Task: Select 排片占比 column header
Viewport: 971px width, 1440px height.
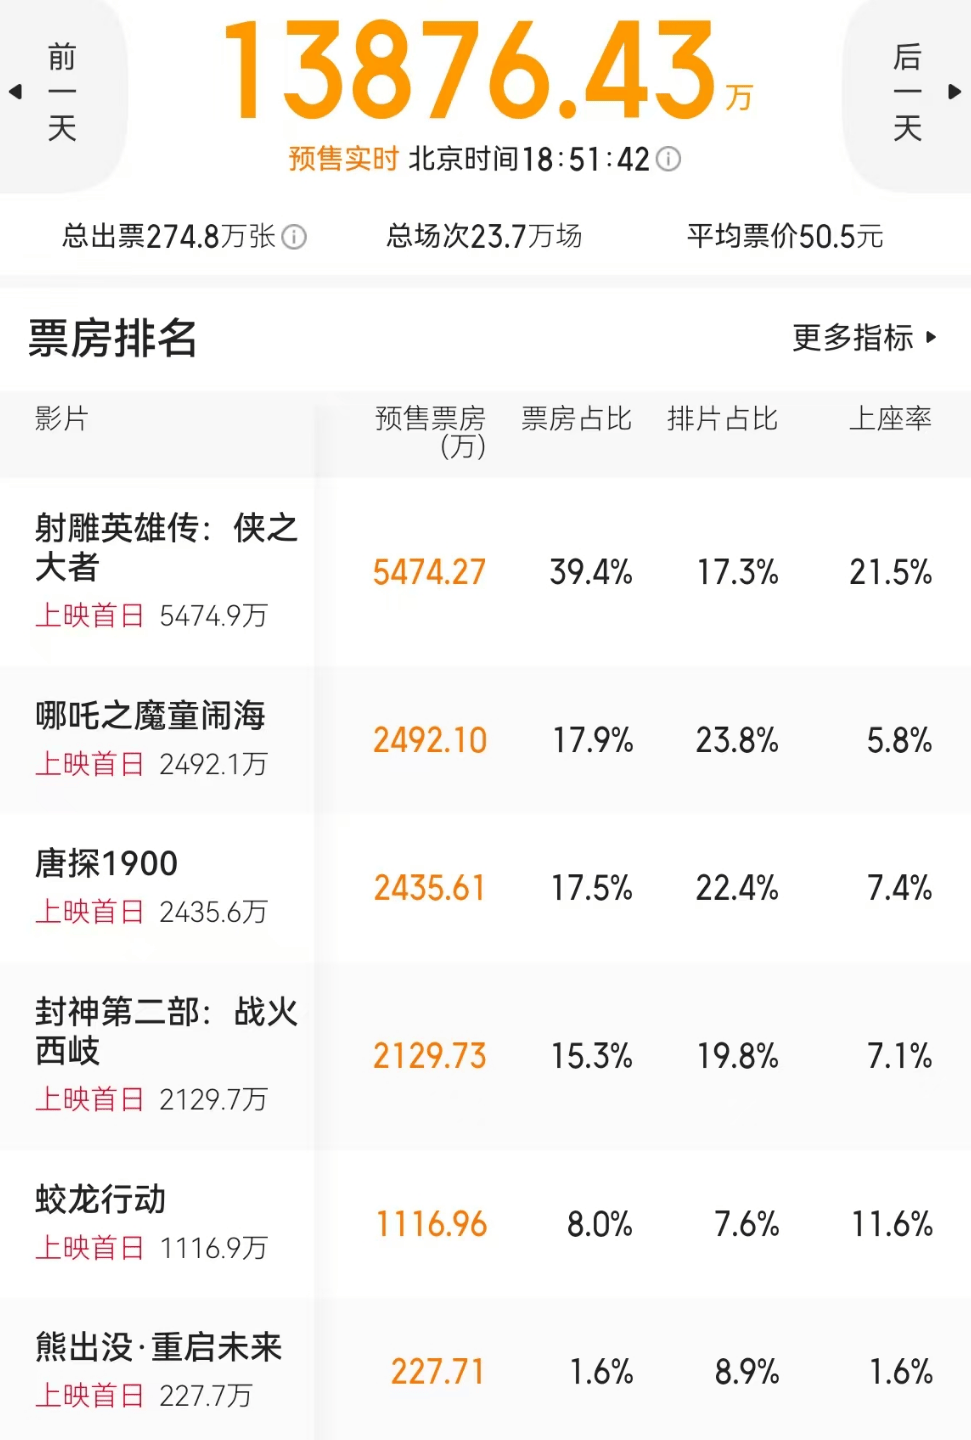Action: [x=722, y=419]
